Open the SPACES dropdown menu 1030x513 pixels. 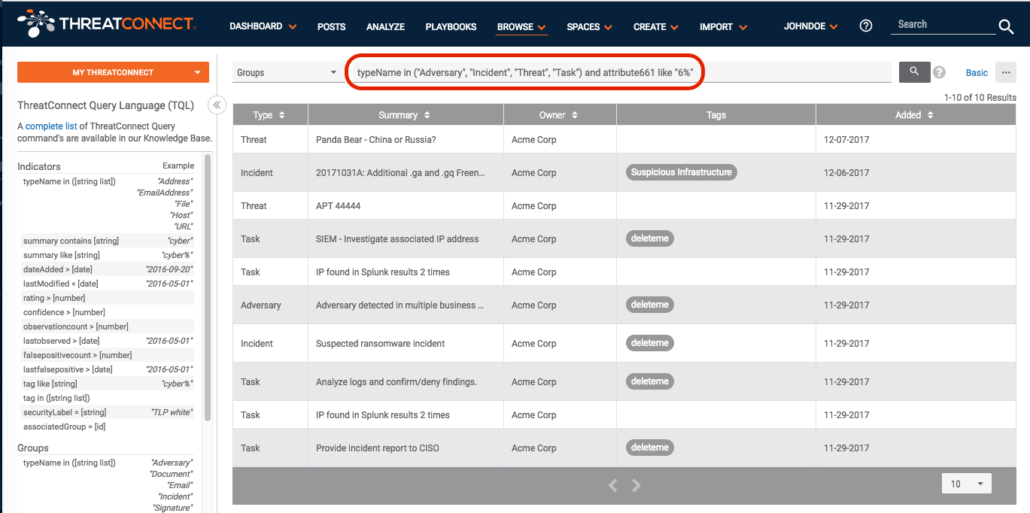coord(590,27)
